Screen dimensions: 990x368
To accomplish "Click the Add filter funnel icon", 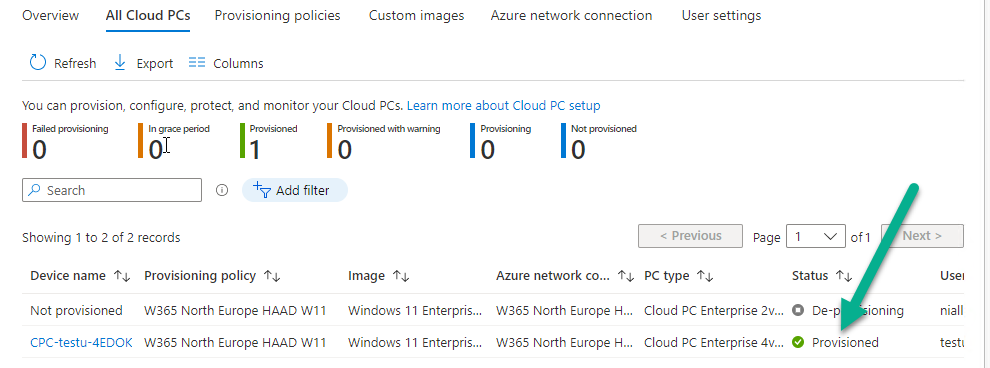I will (261, 189).
